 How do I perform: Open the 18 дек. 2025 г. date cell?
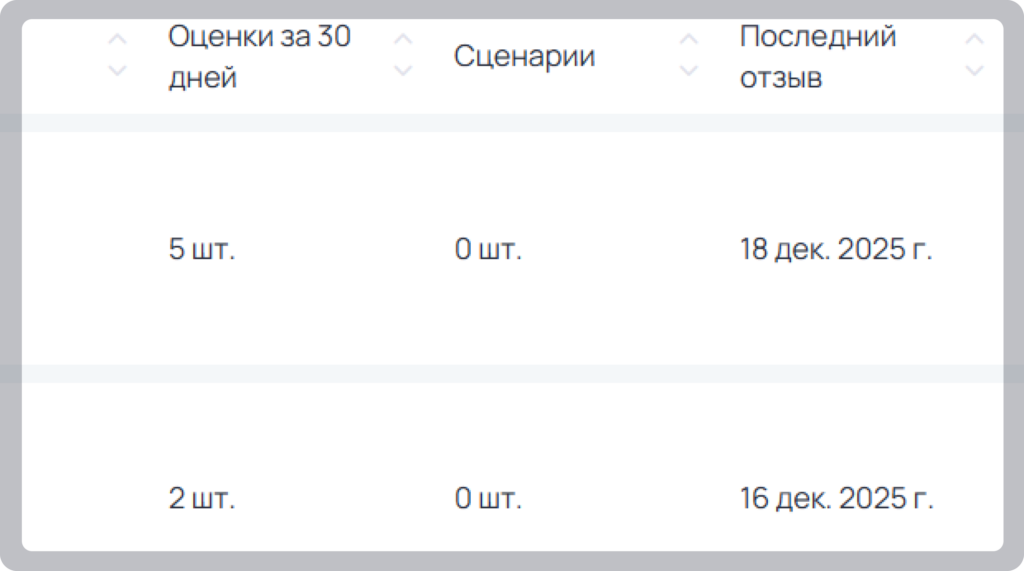836,249
